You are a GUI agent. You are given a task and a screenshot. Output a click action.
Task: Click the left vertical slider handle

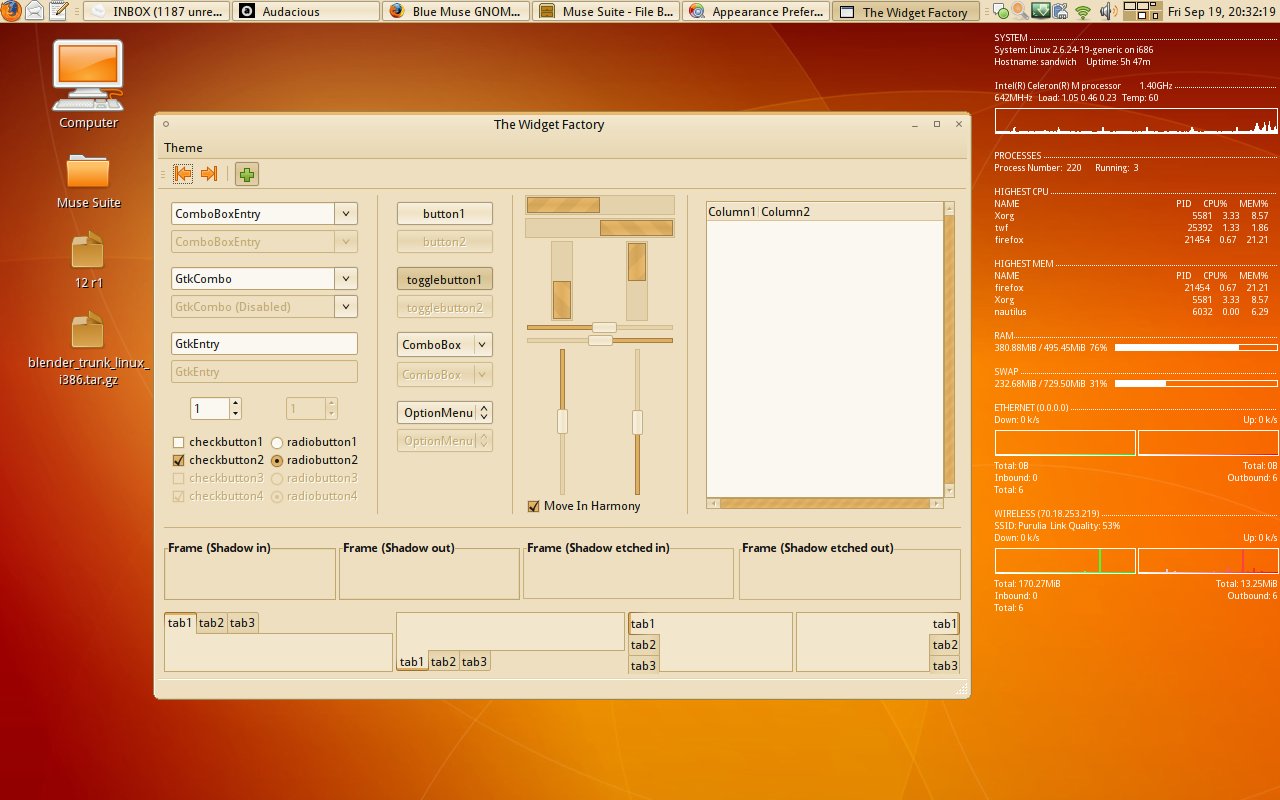562,422
